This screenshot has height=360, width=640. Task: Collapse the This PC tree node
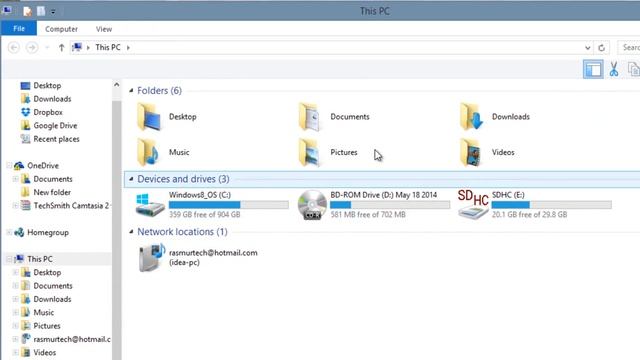point(9,259)
